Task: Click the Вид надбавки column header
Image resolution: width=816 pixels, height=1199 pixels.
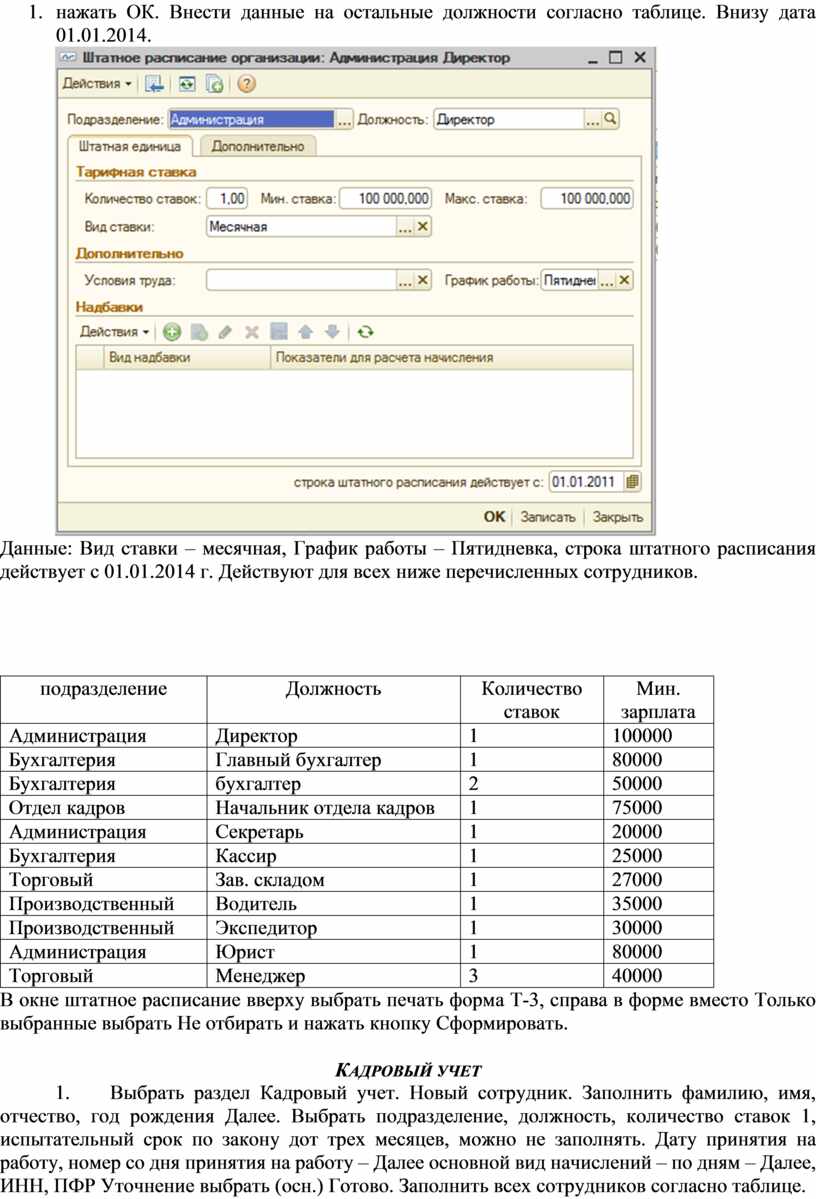Action: pyautogui.click(x=187, y=358)
